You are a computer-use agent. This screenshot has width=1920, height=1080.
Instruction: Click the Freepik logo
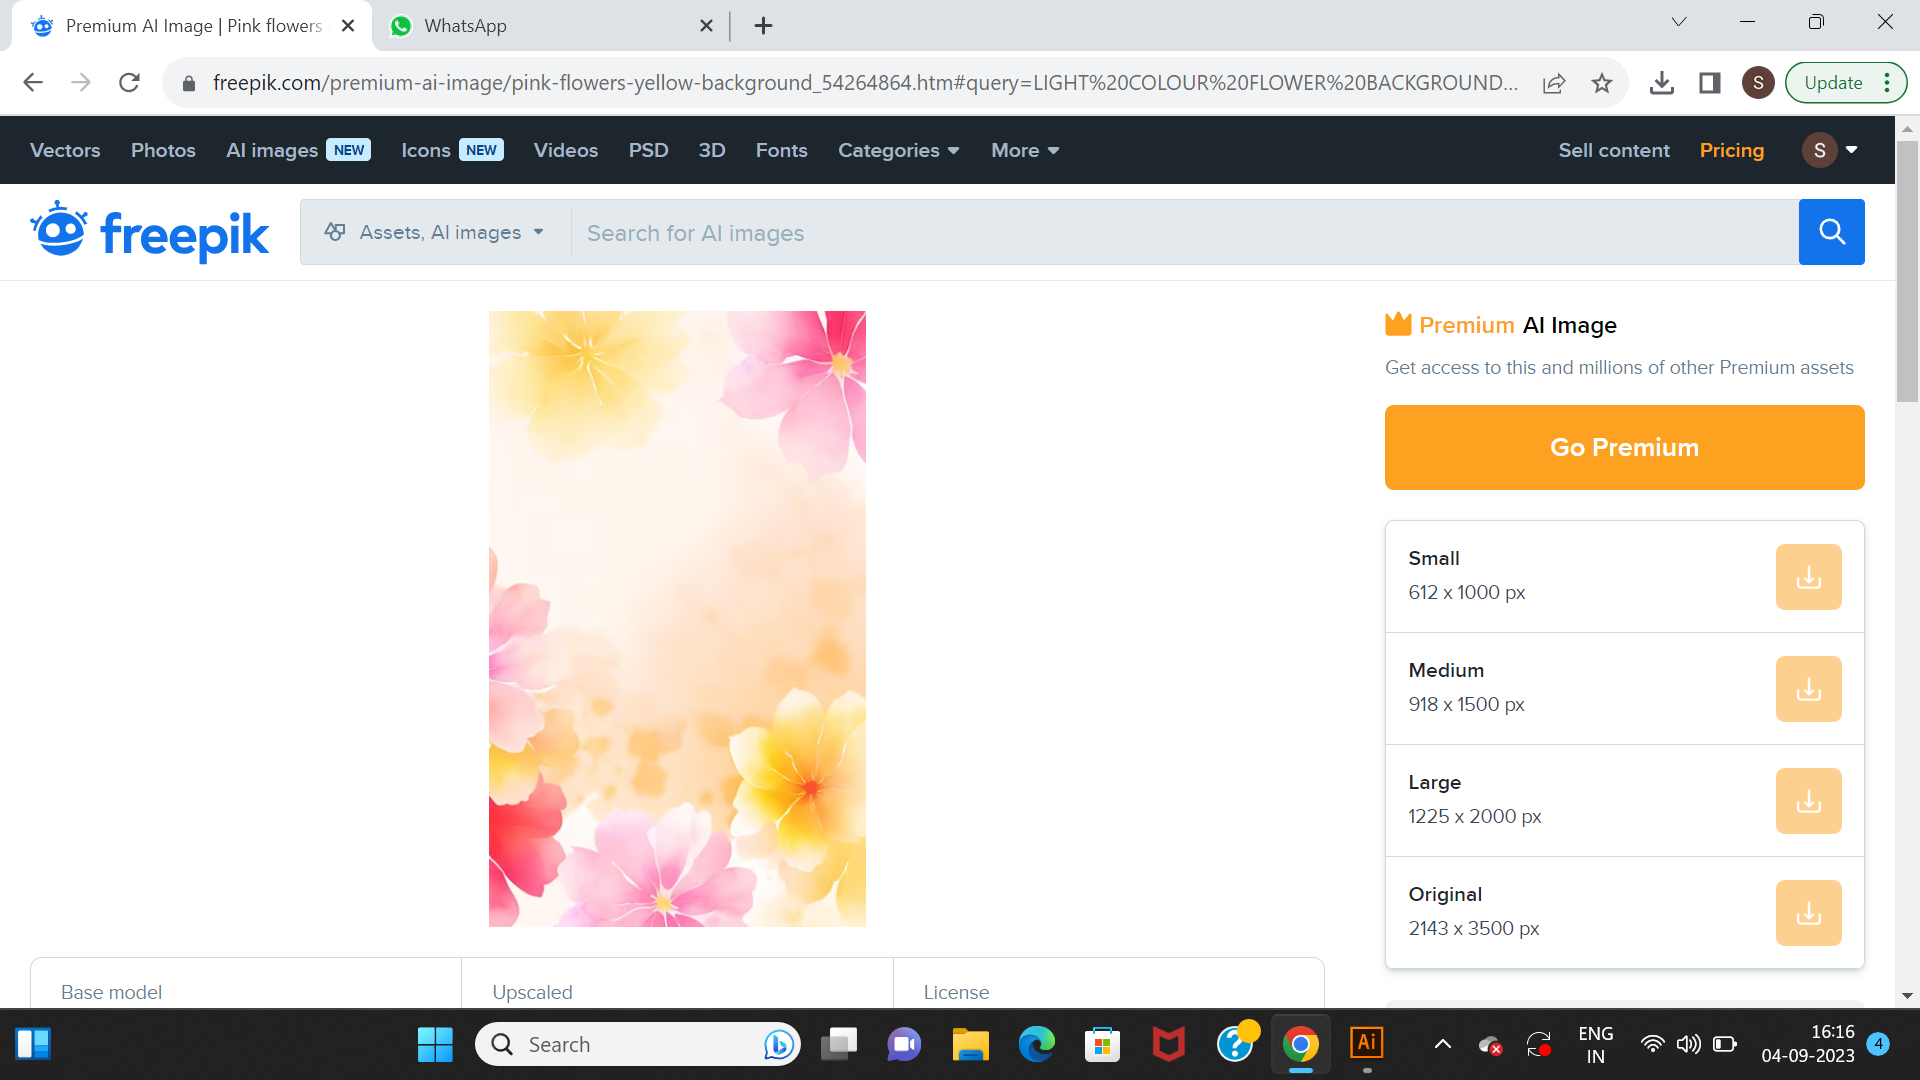(x=150, y=232)
